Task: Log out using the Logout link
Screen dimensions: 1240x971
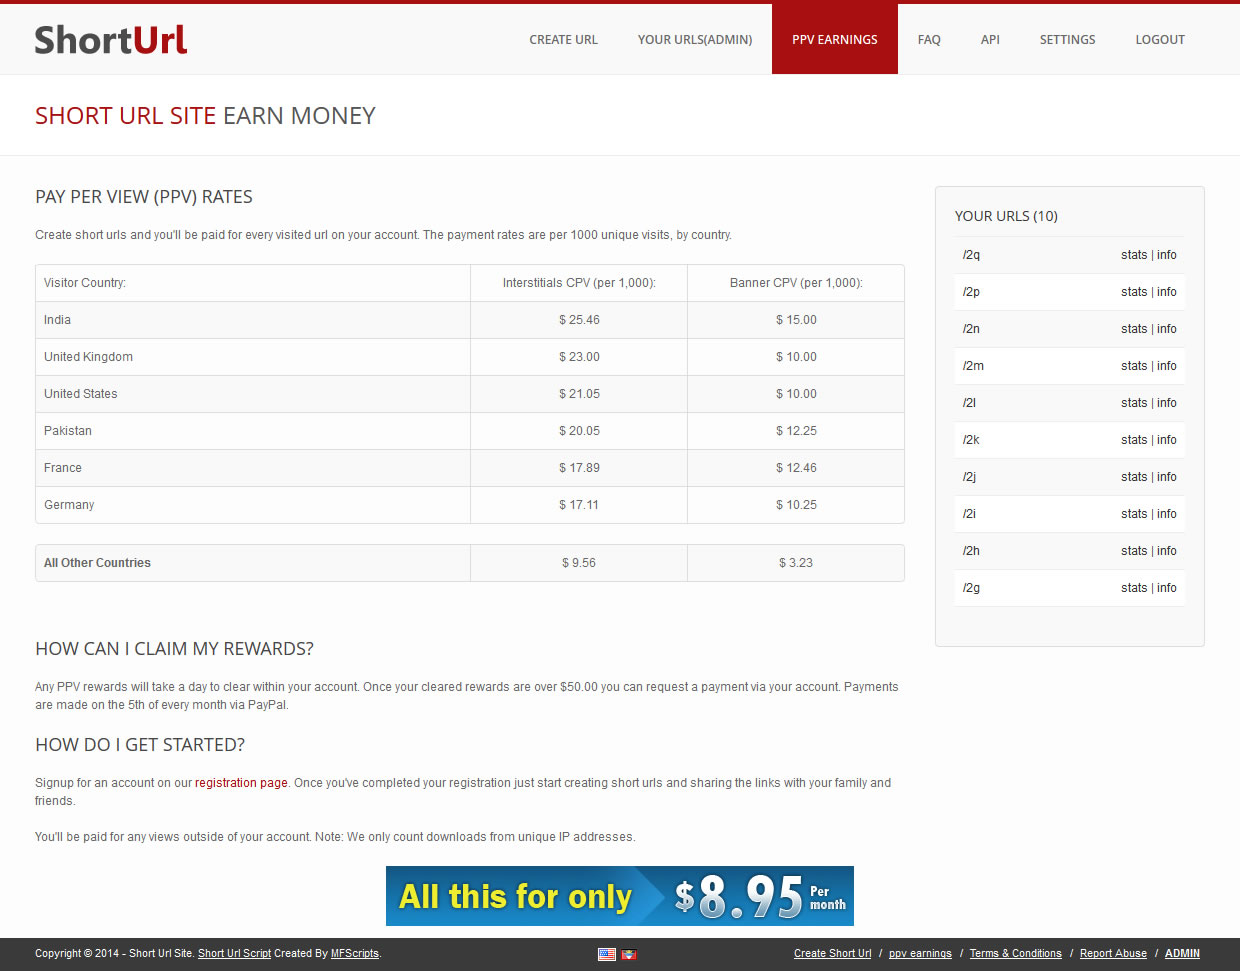Action: click(1159, 40)
